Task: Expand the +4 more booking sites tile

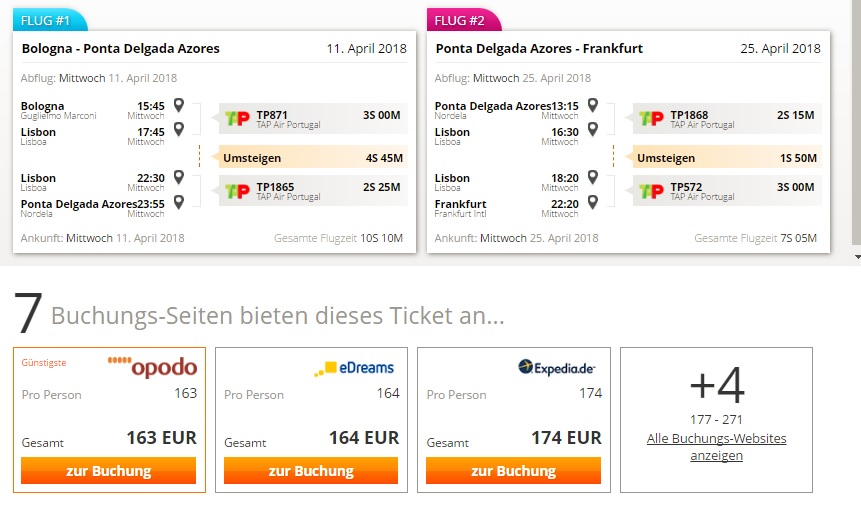Action: pyautogui.click(x=717, y=420)
